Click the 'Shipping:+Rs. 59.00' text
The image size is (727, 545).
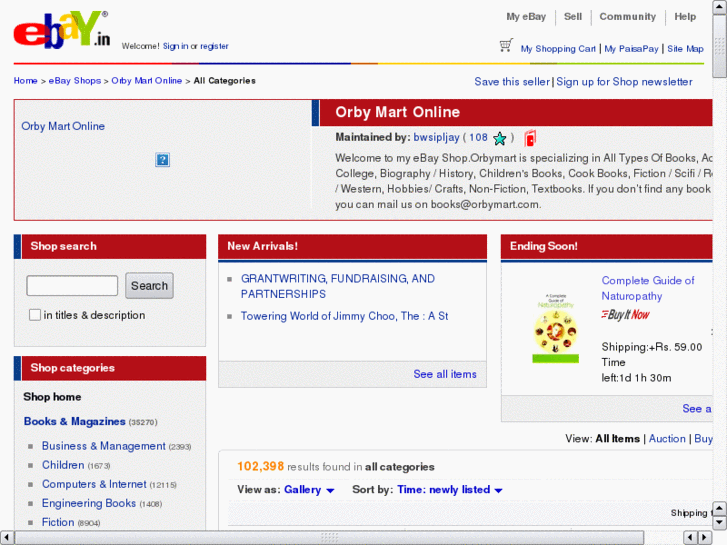pos(651,347)
